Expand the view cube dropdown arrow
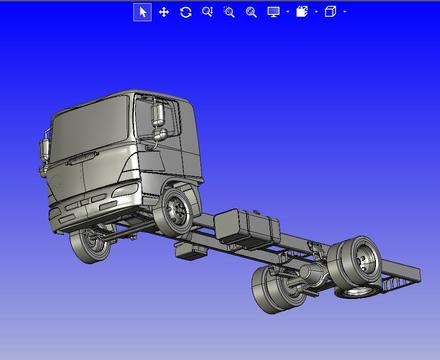 tap(345, 12)
